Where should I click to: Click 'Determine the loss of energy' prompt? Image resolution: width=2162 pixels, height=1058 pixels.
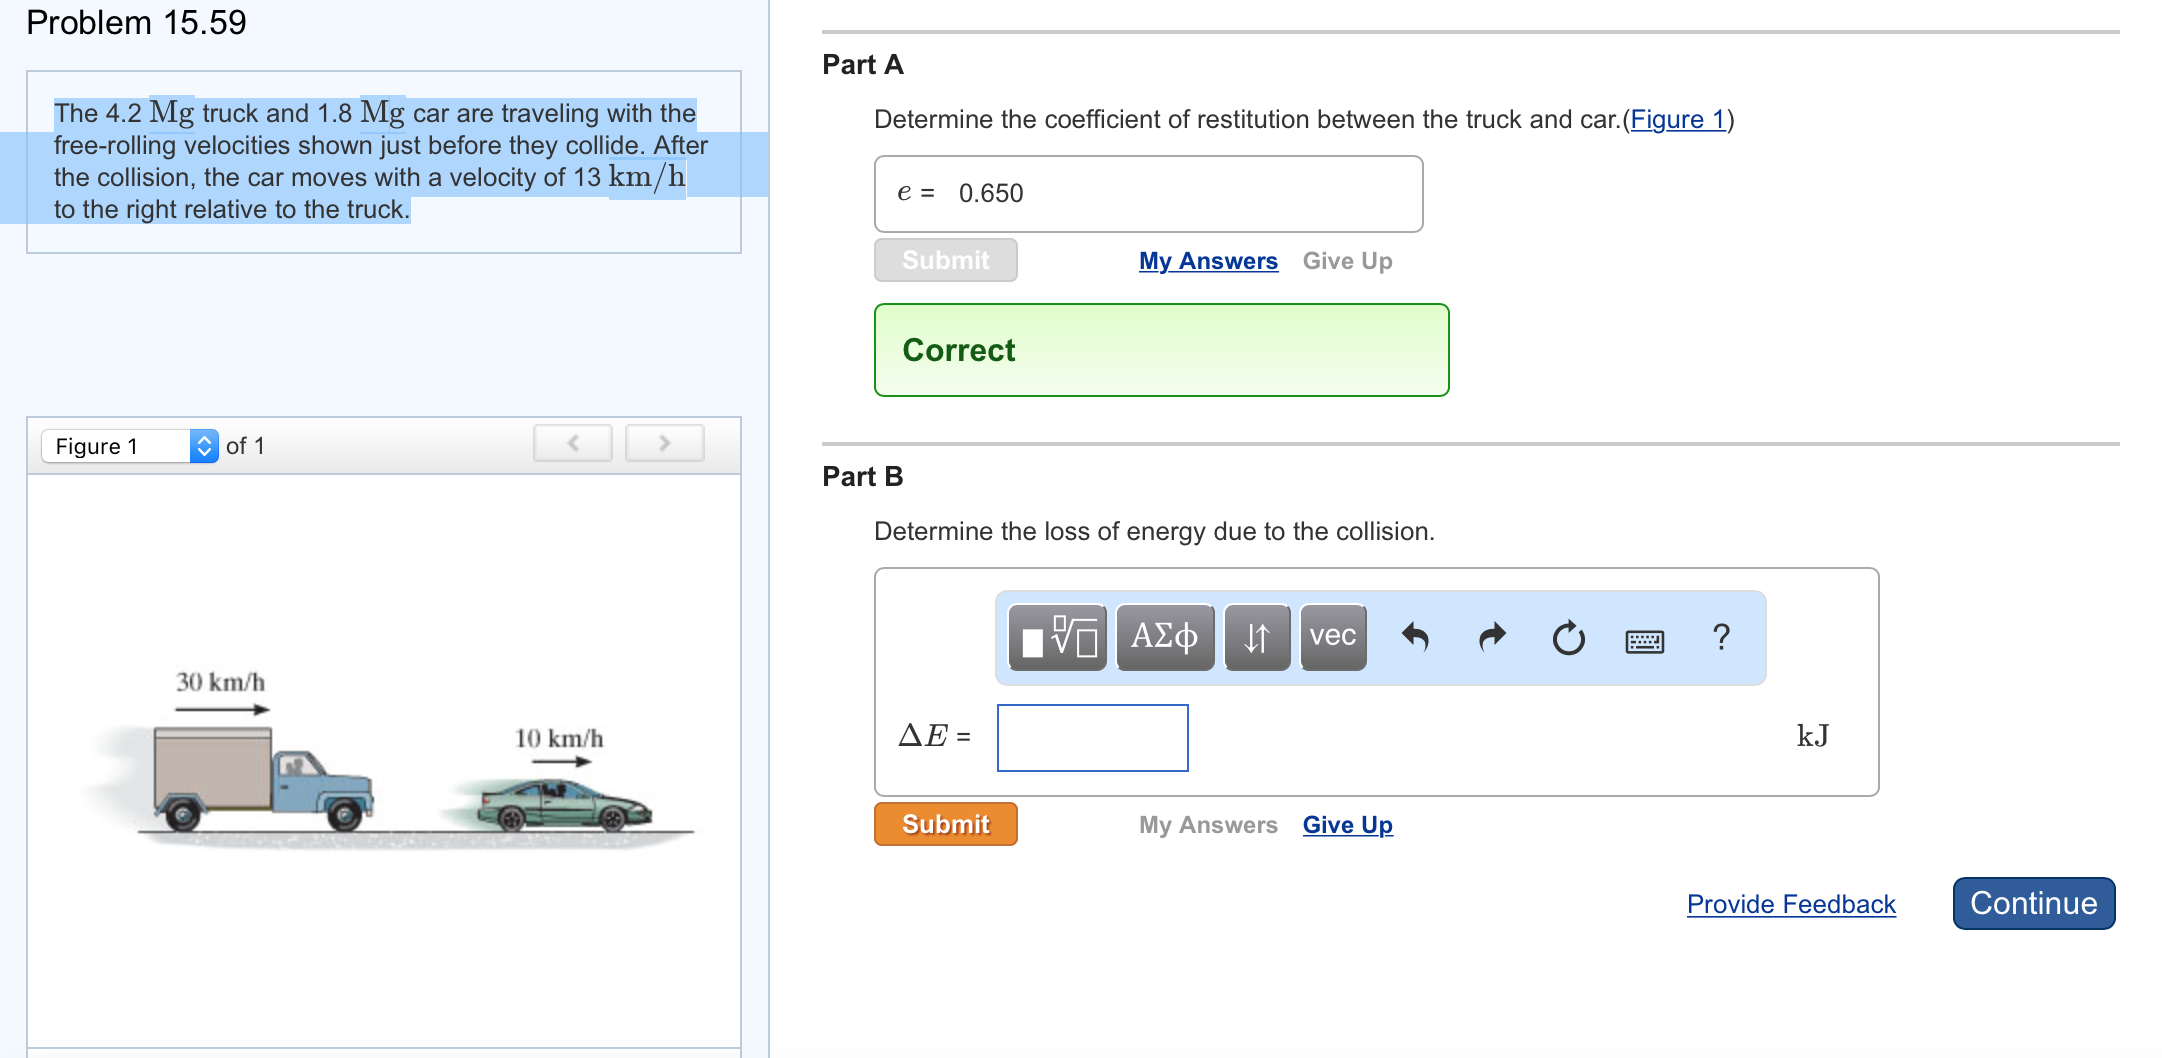[x=1154, y=531]
